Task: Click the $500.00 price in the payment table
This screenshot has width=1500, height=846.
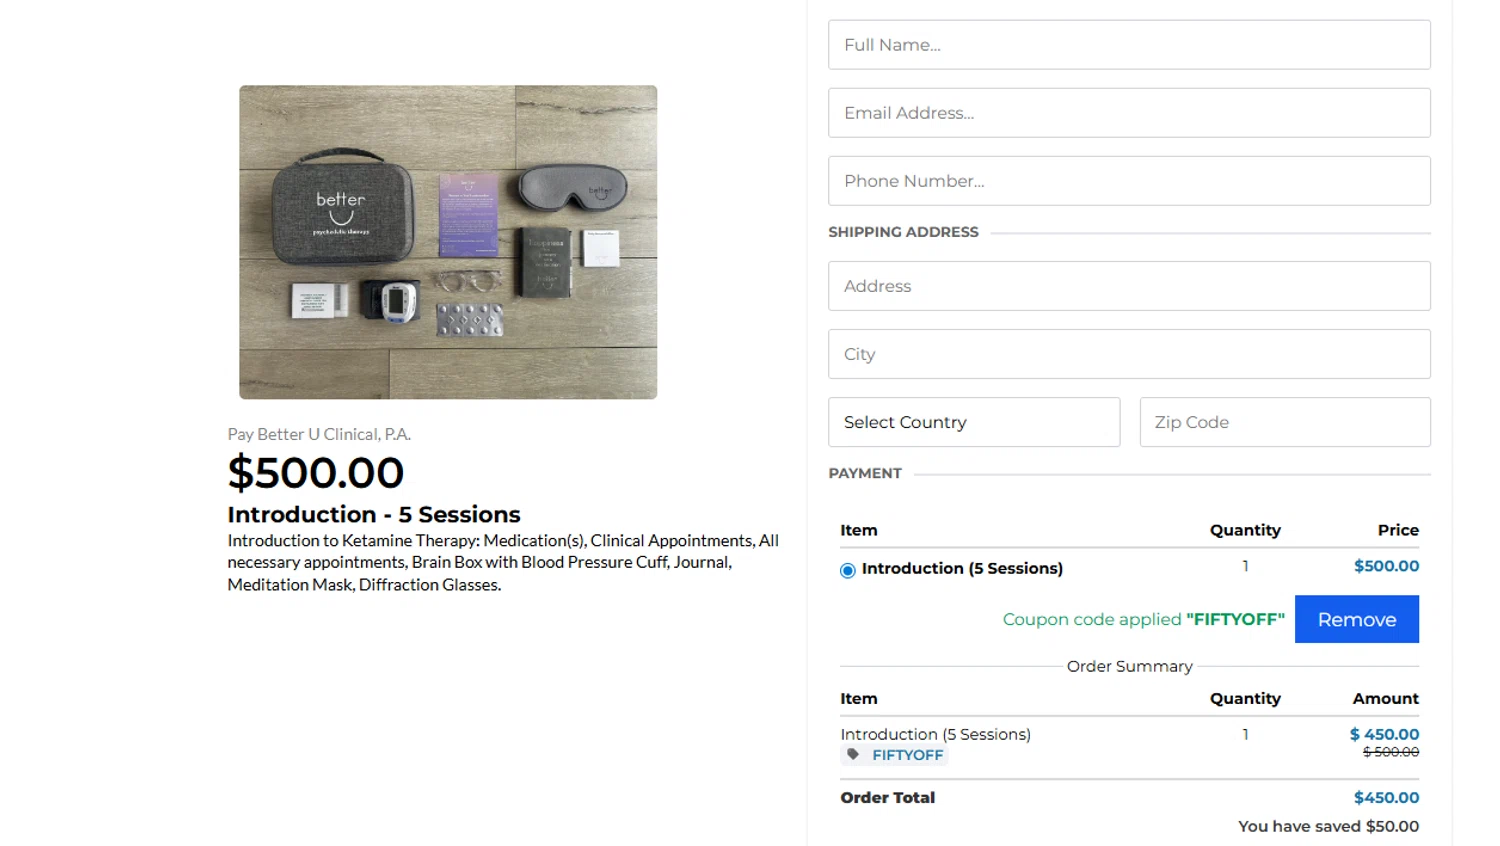Action: (x=1386, y=566)
